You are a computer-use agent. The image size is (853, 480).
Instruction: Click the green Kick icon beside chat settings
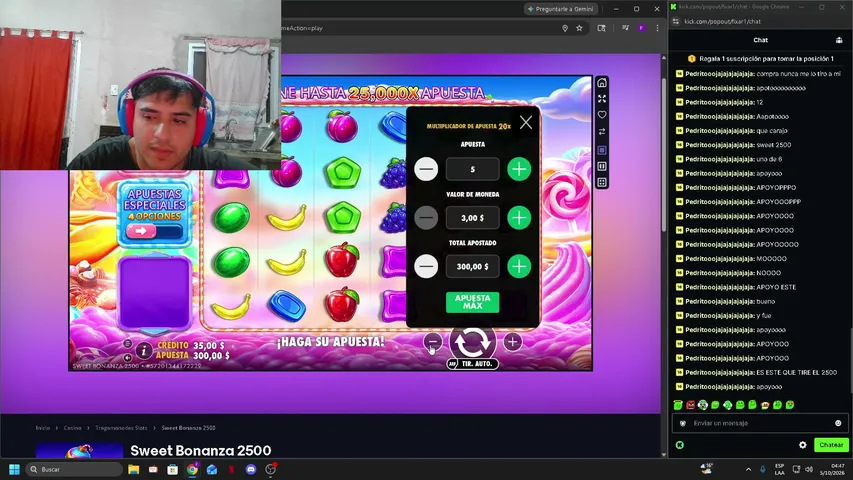tap(679, 445)
